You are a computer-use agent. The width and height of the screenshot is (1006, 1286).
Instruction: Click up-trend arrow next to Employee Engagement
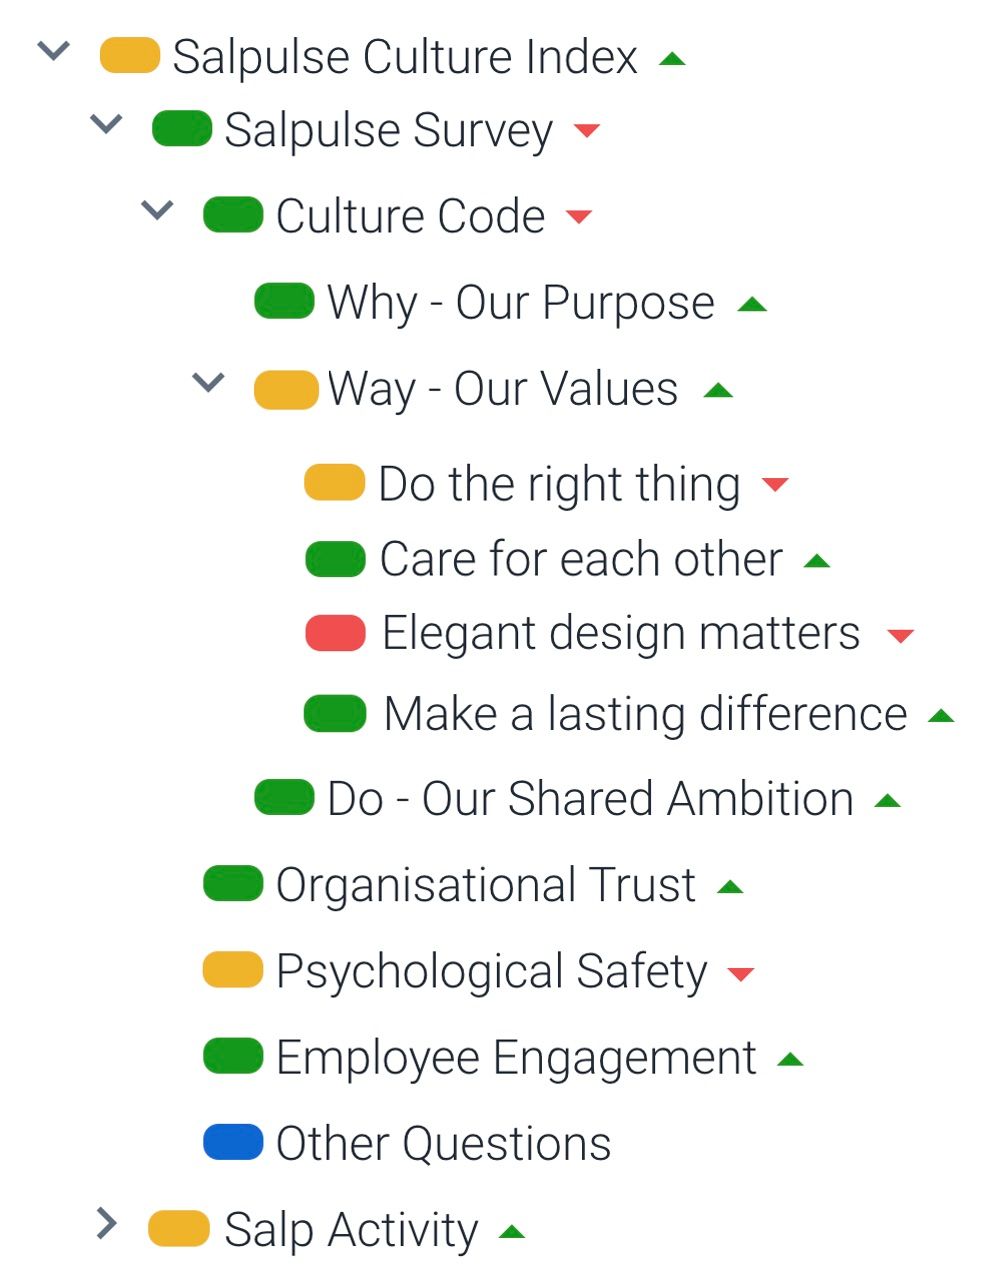pyautogui.click(x=790, y=1059)
